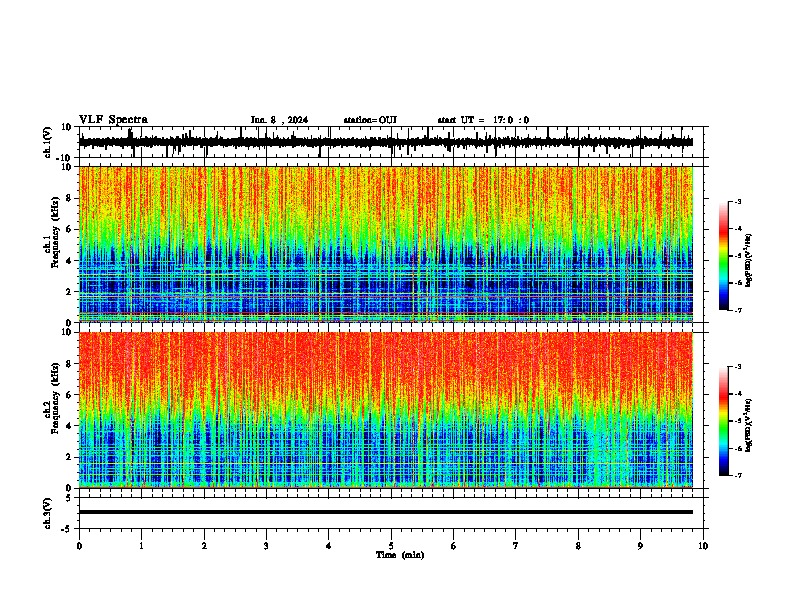Click time axis tick label "9"

(640, 546)
